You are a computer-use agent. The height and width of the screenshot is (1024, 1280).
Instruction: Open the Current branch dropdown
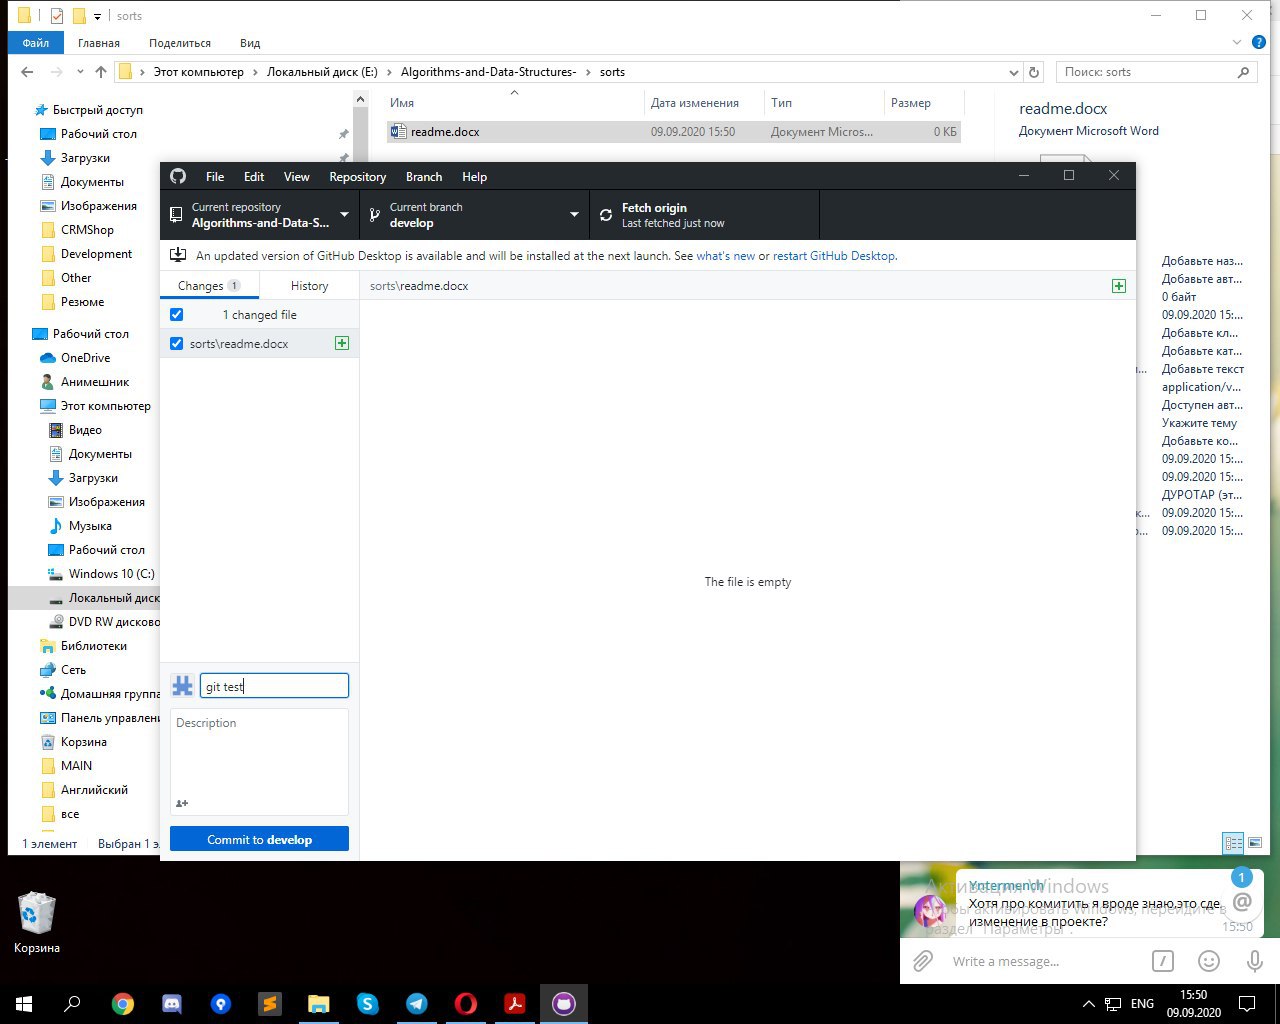(x=474, y=215)
